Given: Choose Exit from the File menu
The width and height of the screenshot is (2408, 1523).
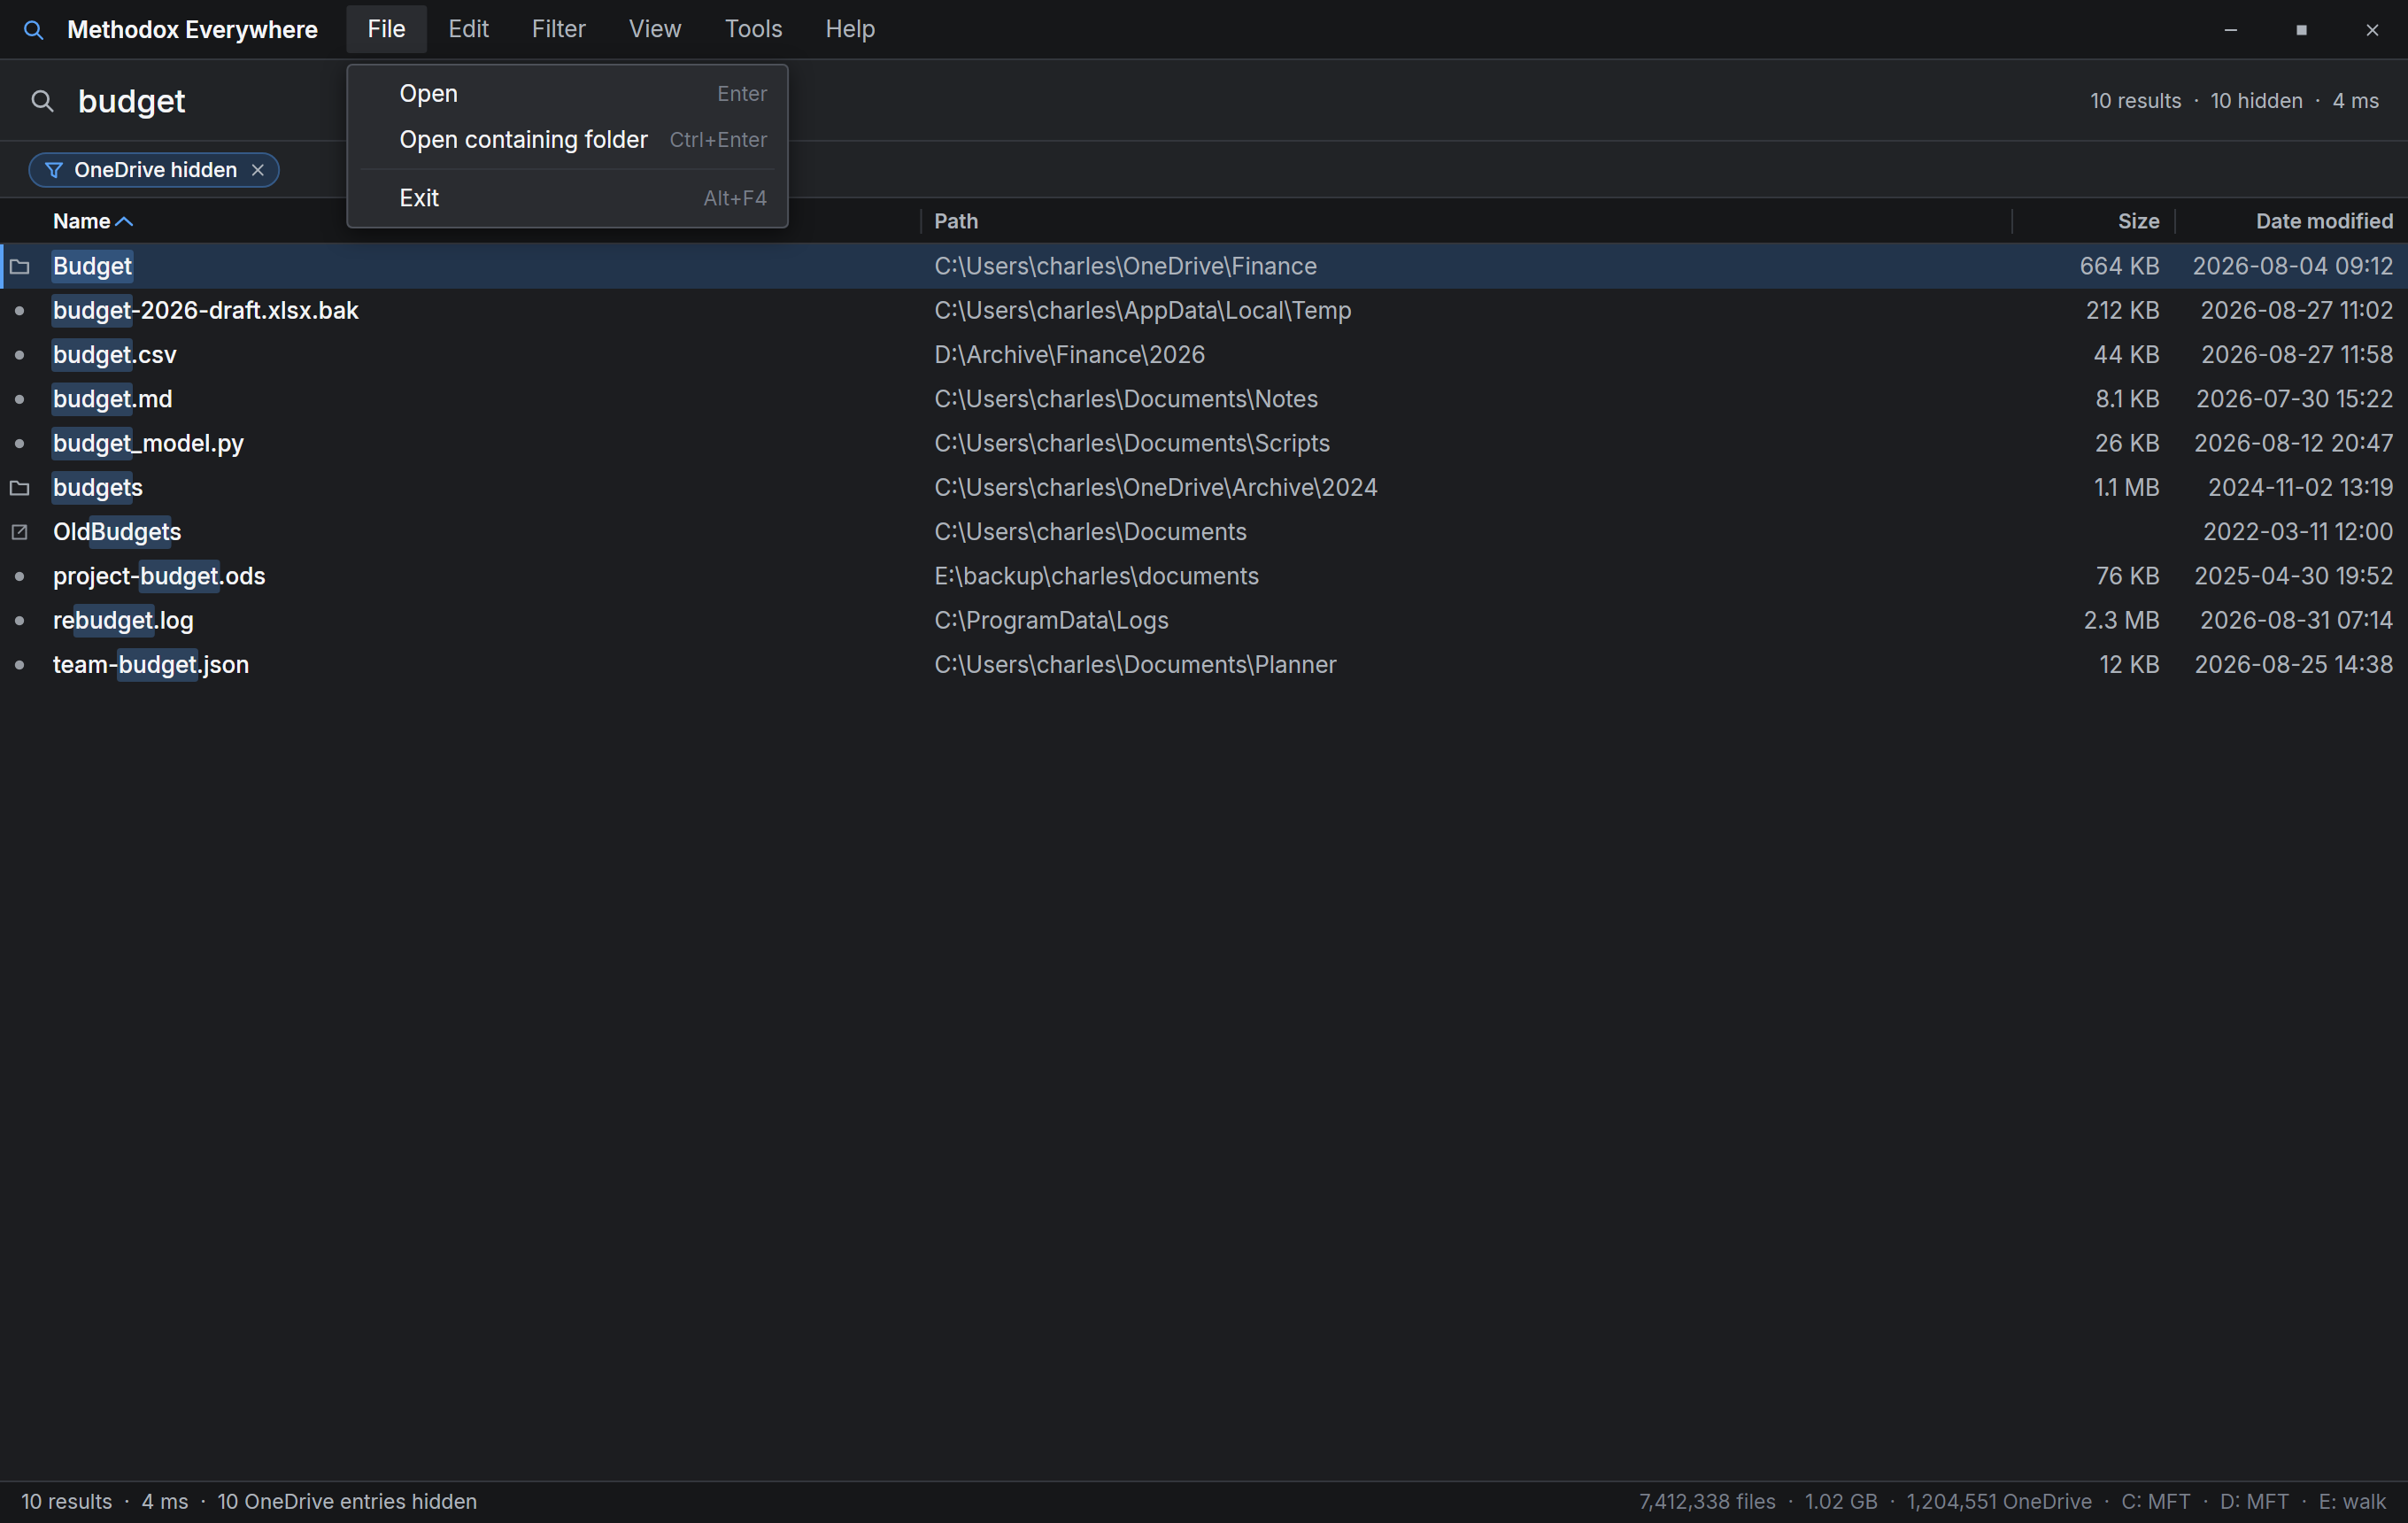Looking at the screenshot, I should tap(568, 198).
